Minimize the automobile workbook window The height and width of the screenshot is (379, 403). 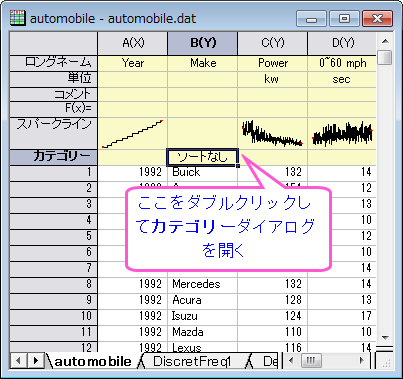pyautogui.click(x=311, y=19)
